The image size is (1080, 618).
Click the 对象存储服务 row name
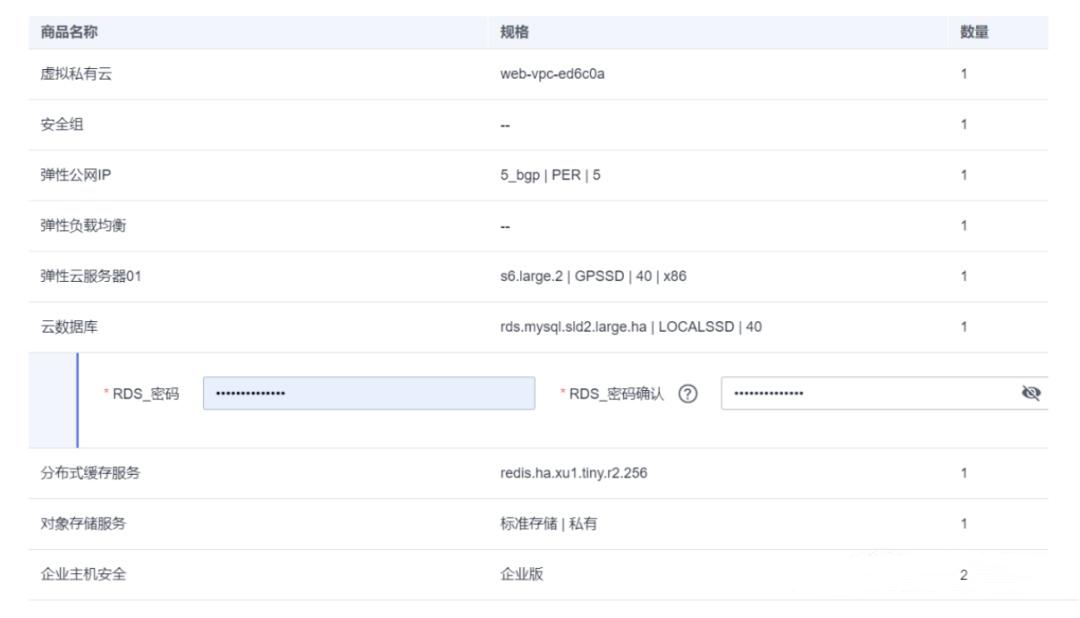[x=83, y=524]
